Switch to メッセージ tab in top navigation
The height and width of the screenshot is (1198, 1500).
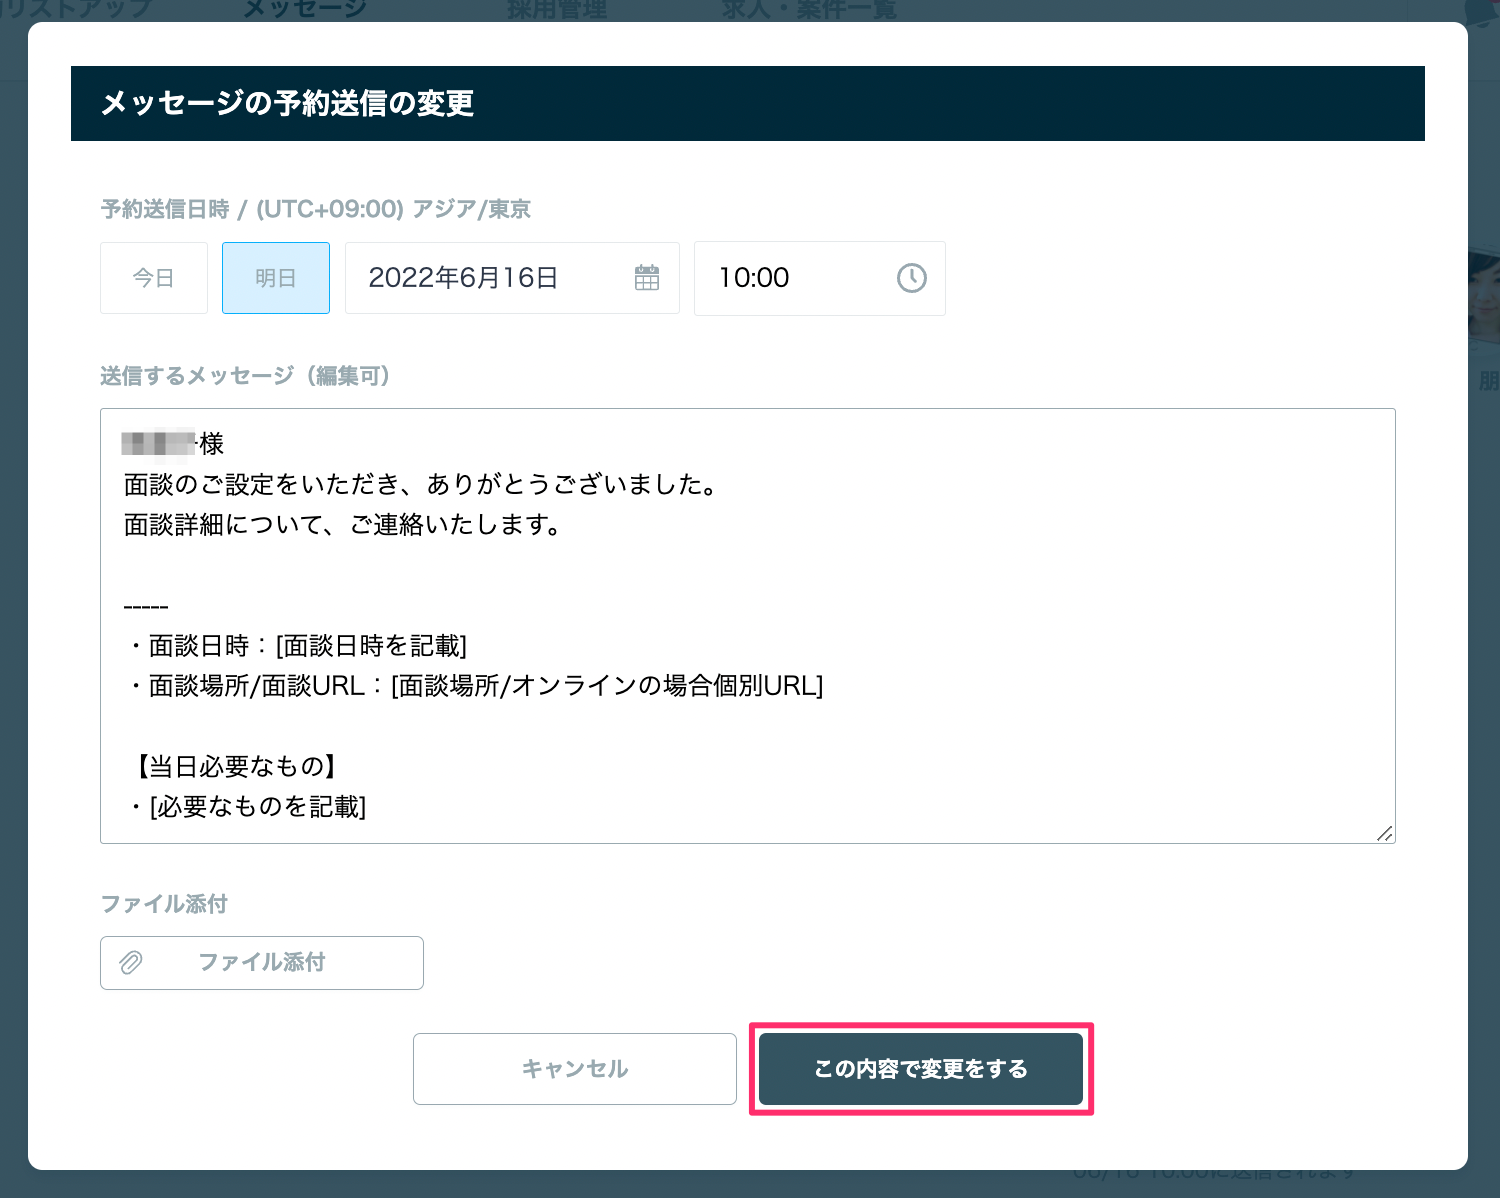tap(305, 10)
